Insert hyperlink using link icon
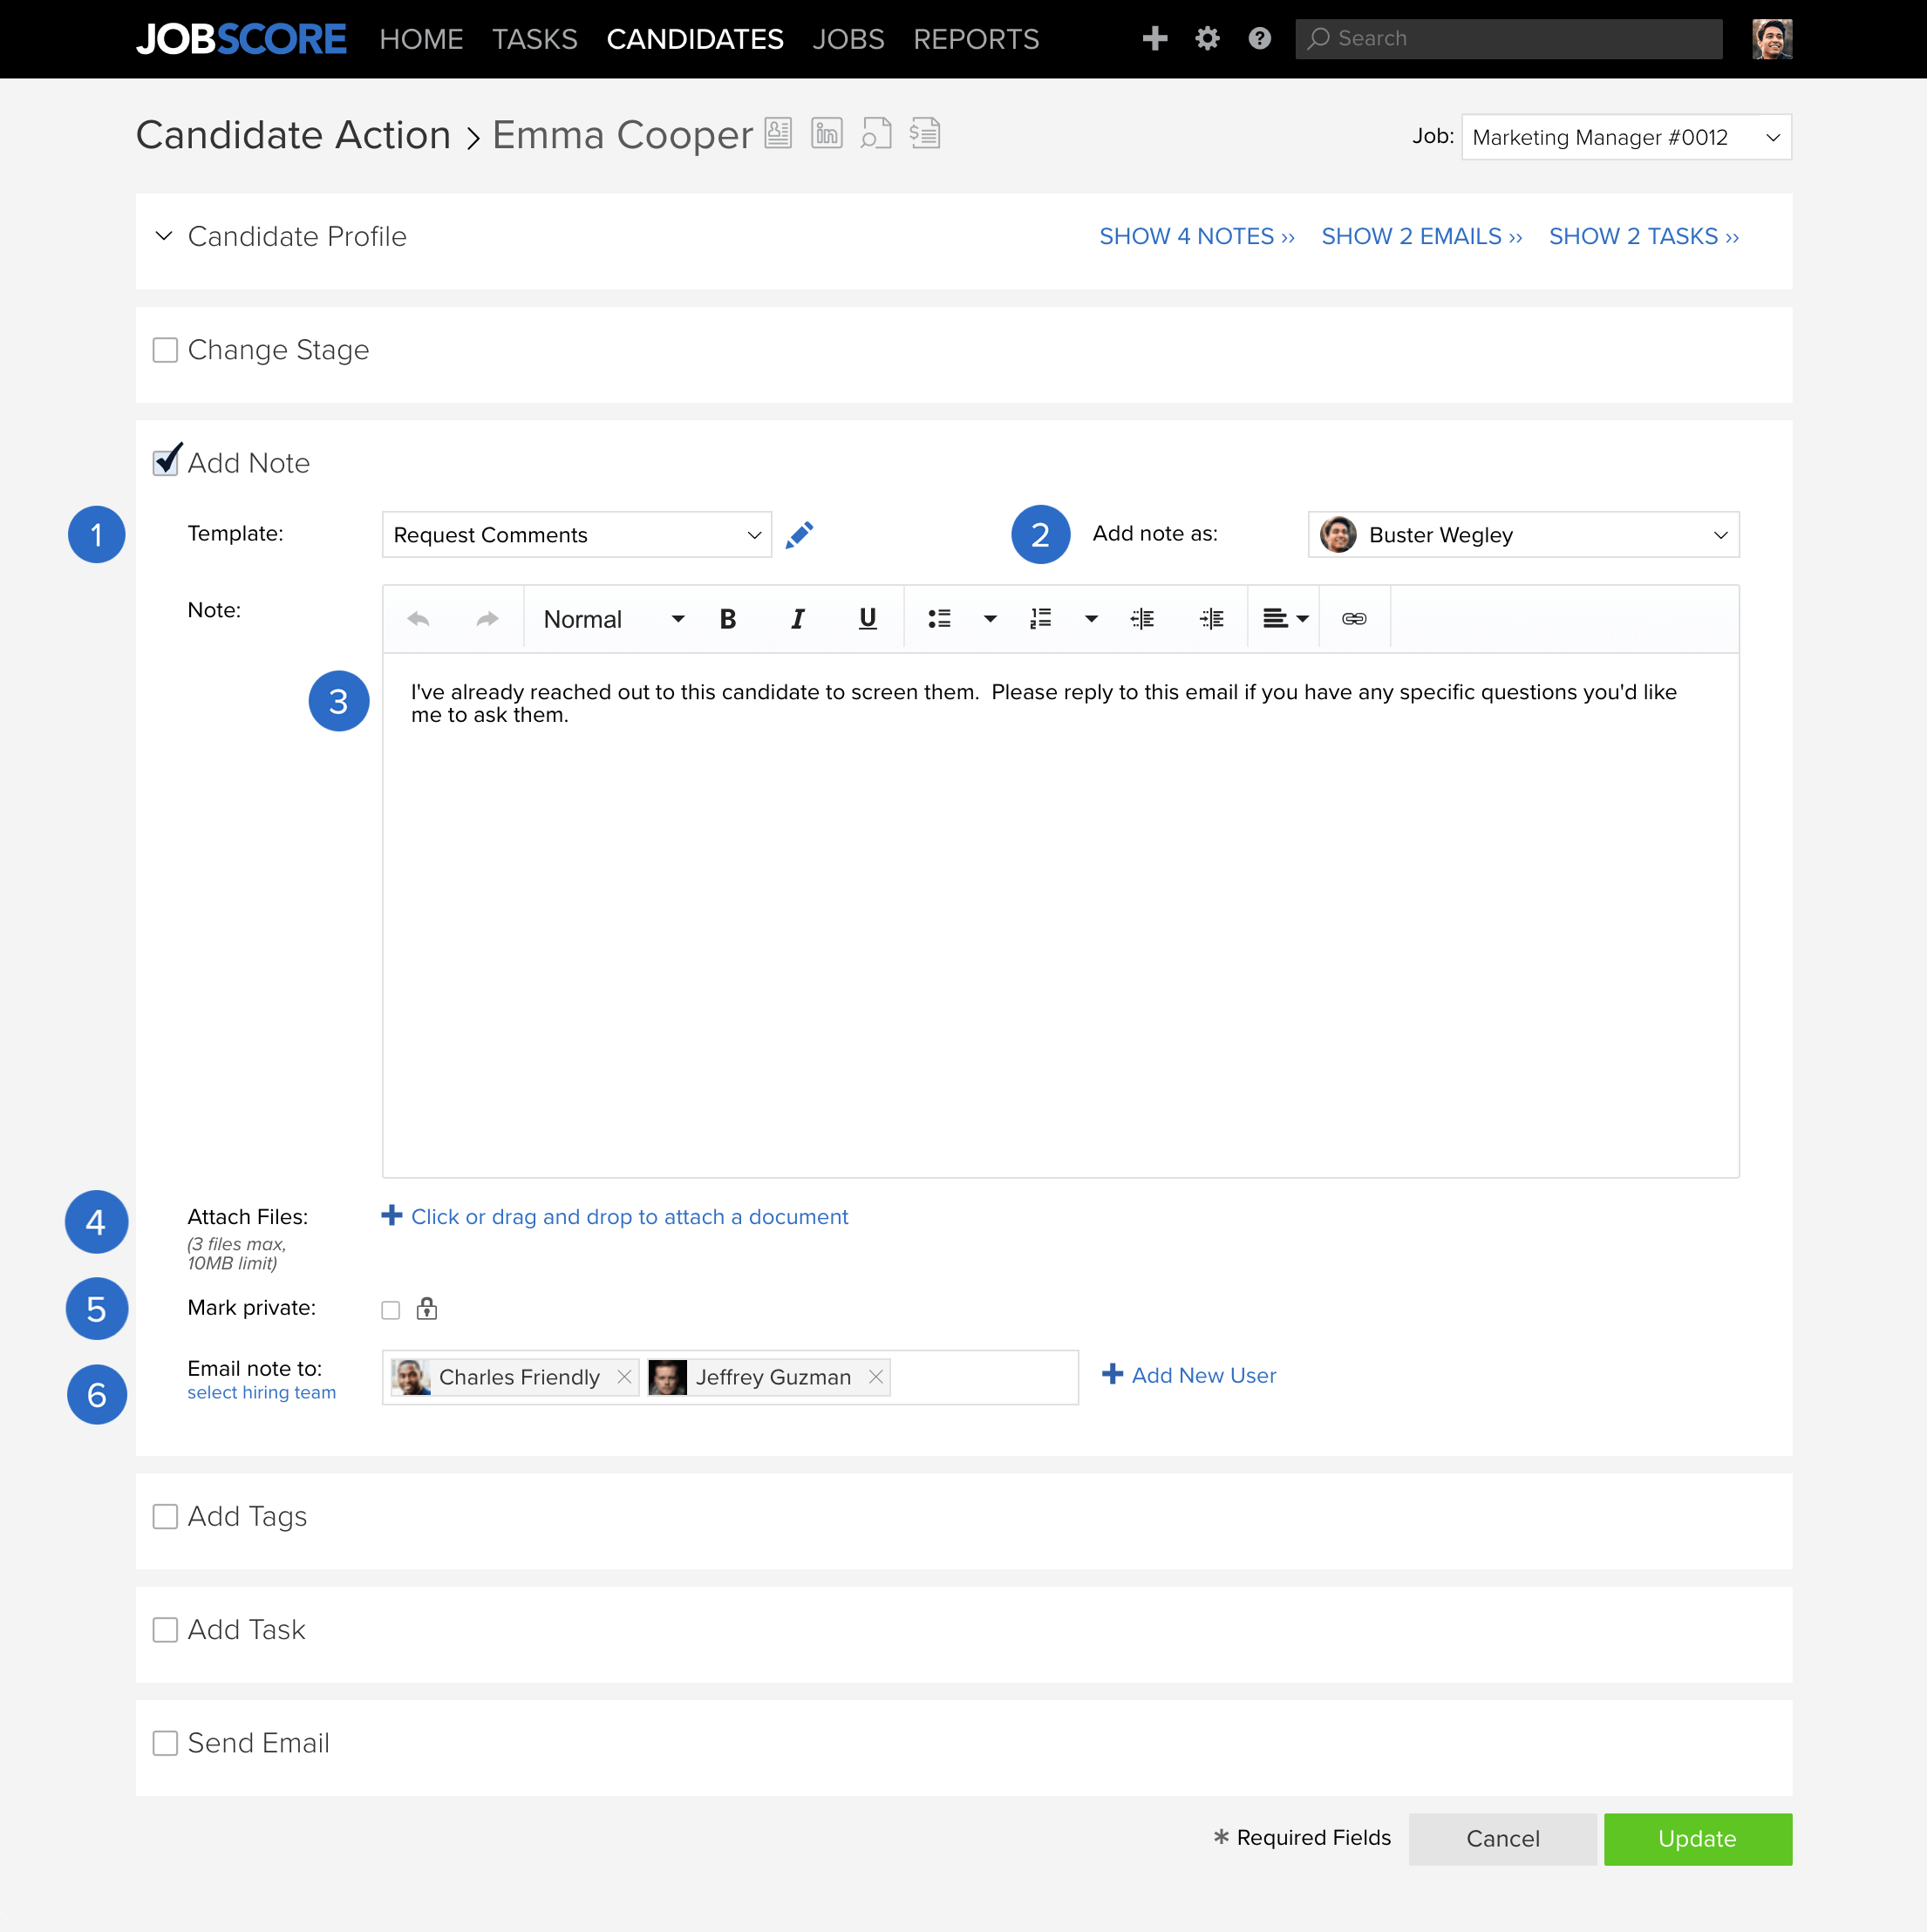This screenshot has height=1932, width=1927. pyautogui.click(x=1354, y=619)
